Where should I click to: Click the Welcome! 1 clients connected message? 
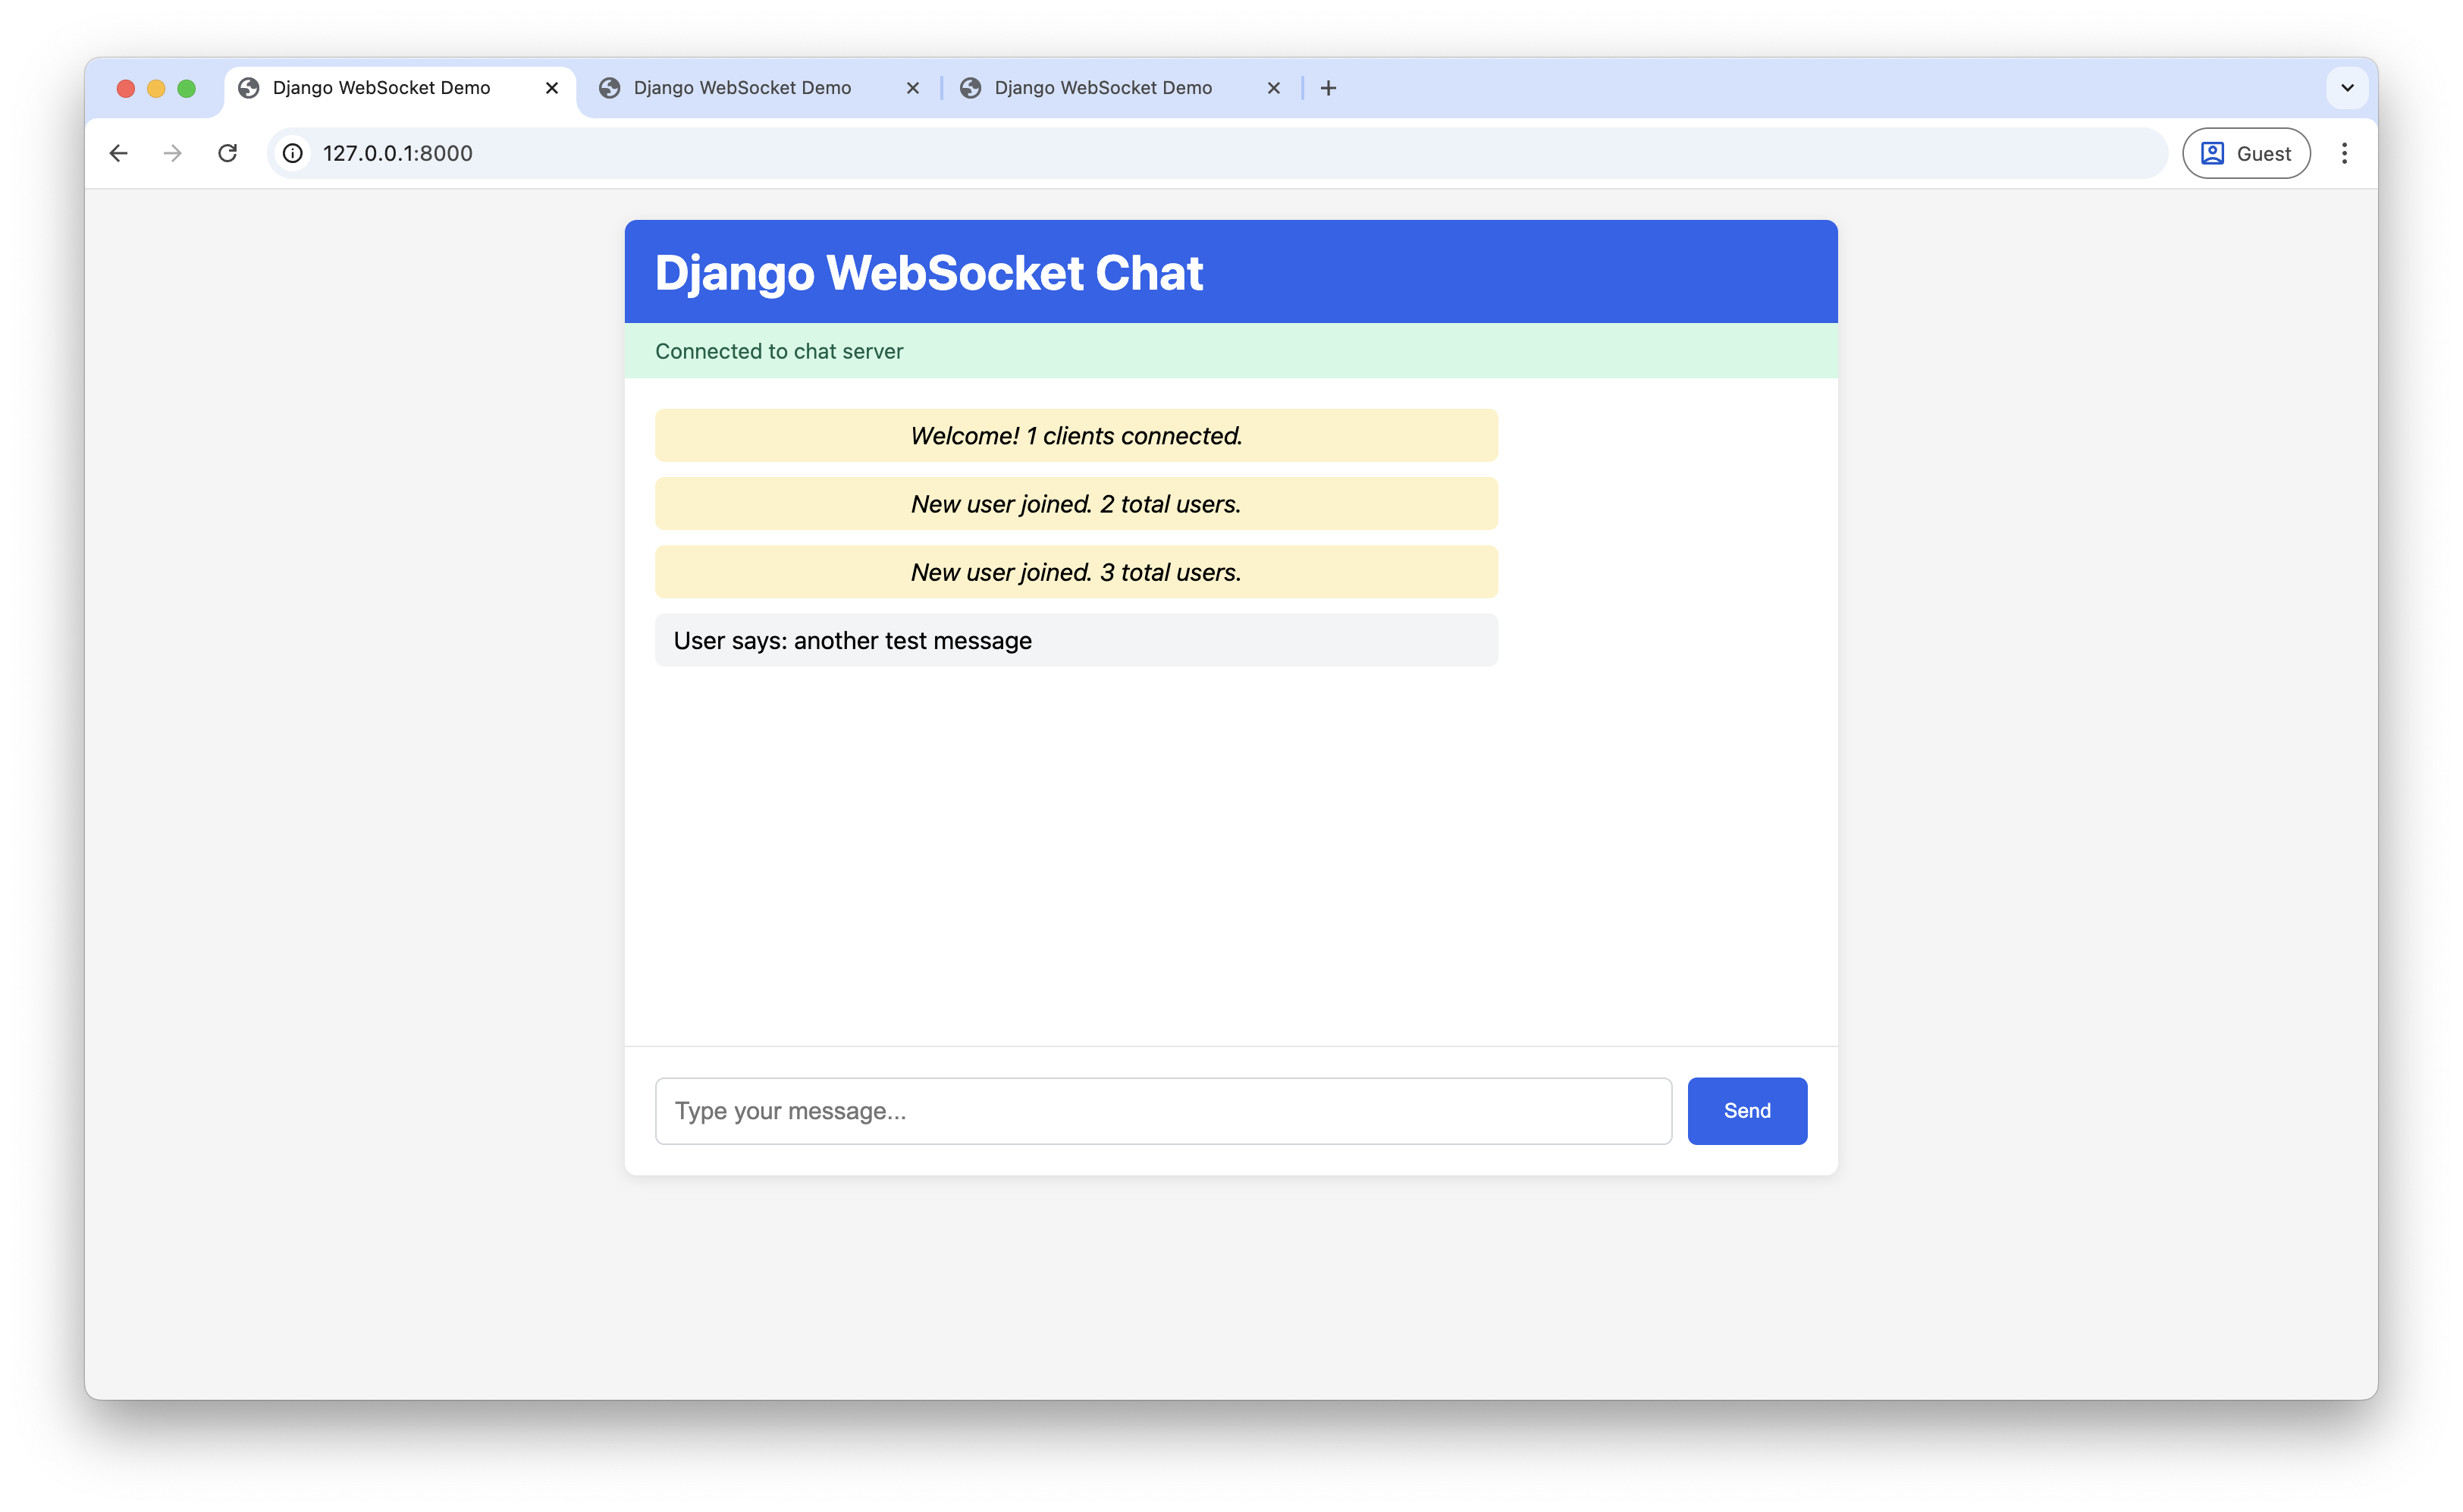(x=1076, y=435)
